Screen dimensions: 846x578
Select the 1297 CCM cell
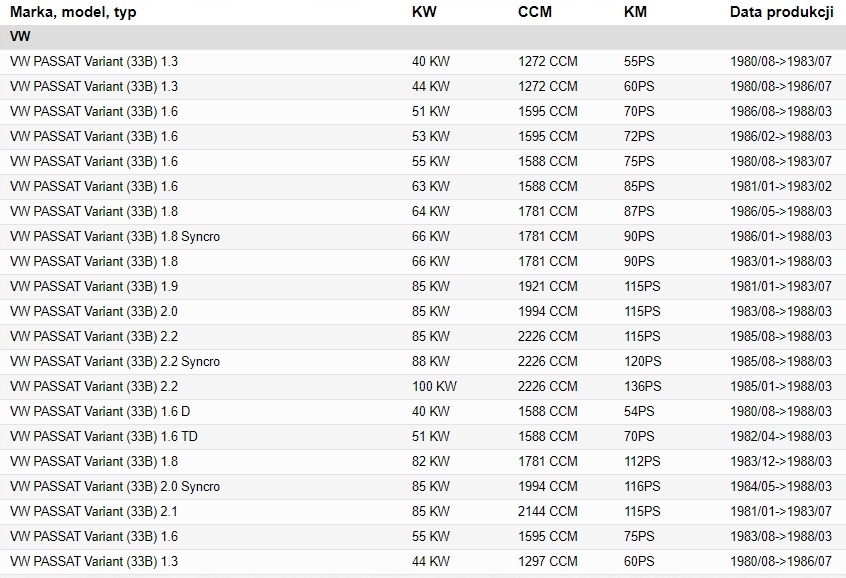547,561
